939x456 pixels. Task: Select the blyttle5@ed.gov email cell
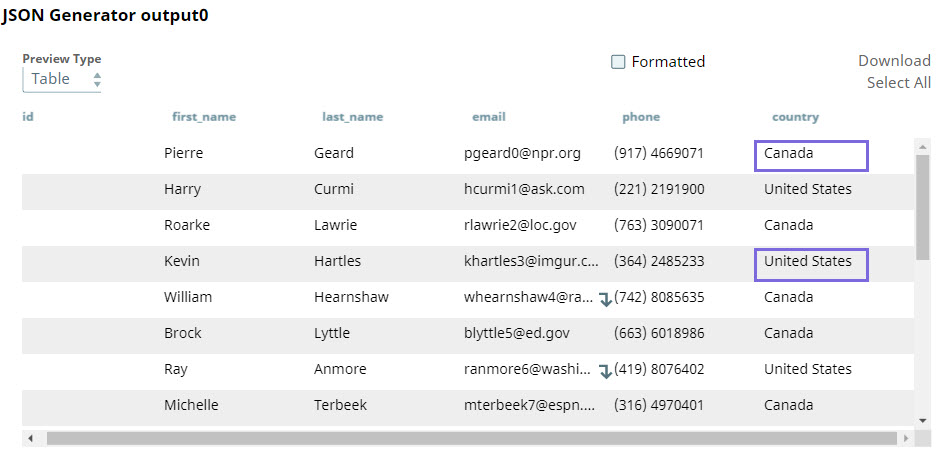pyautogui.click(x=516, y=333)
